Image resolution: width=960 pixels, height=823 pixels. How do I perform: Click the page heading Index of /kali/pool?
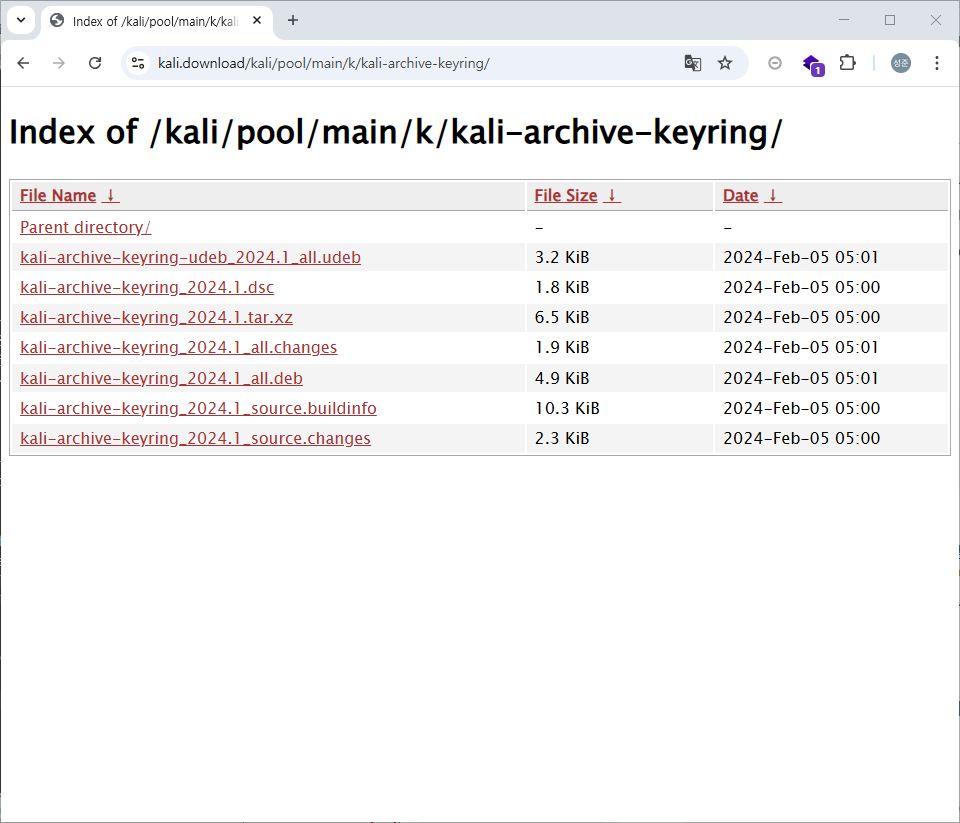396,132
